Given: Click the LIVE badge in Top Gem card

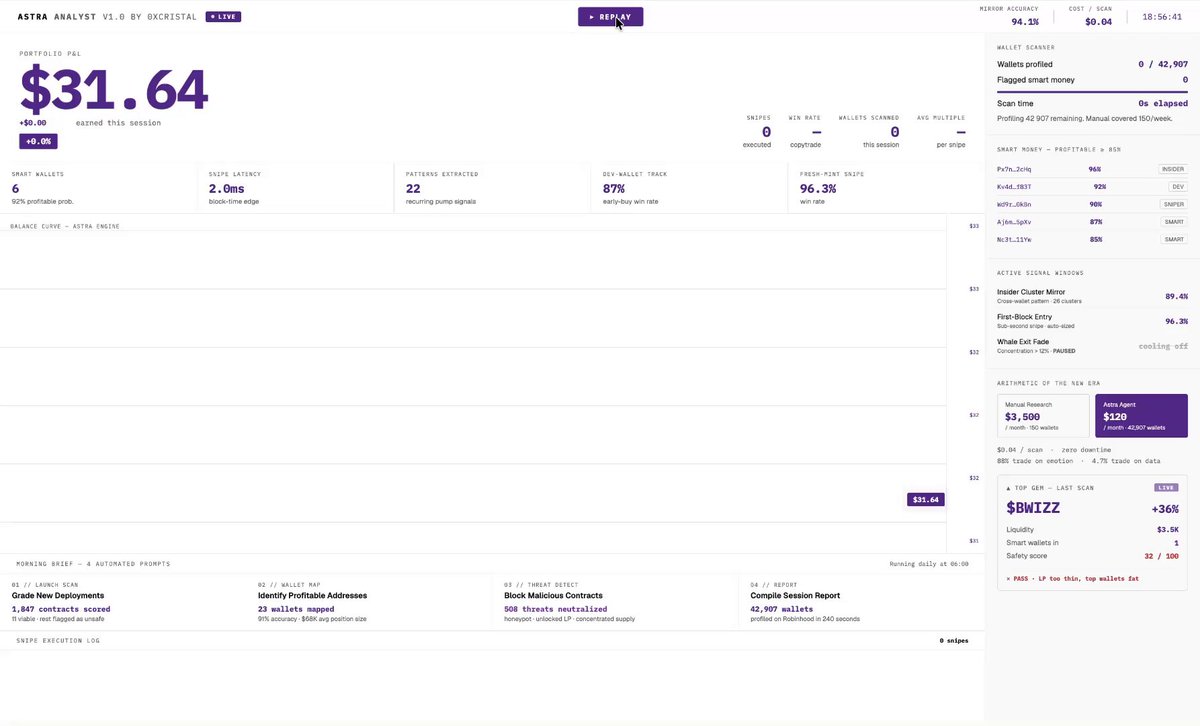Looking at the screenshot, I should coord(1167,488).
